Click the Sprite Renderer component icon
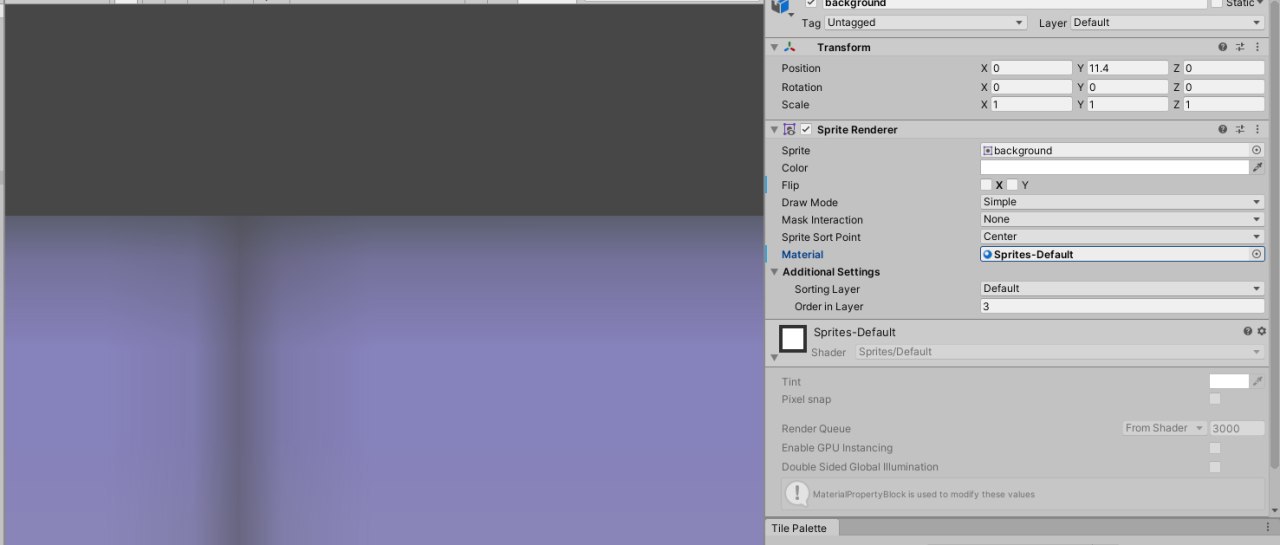 point(790,129)
